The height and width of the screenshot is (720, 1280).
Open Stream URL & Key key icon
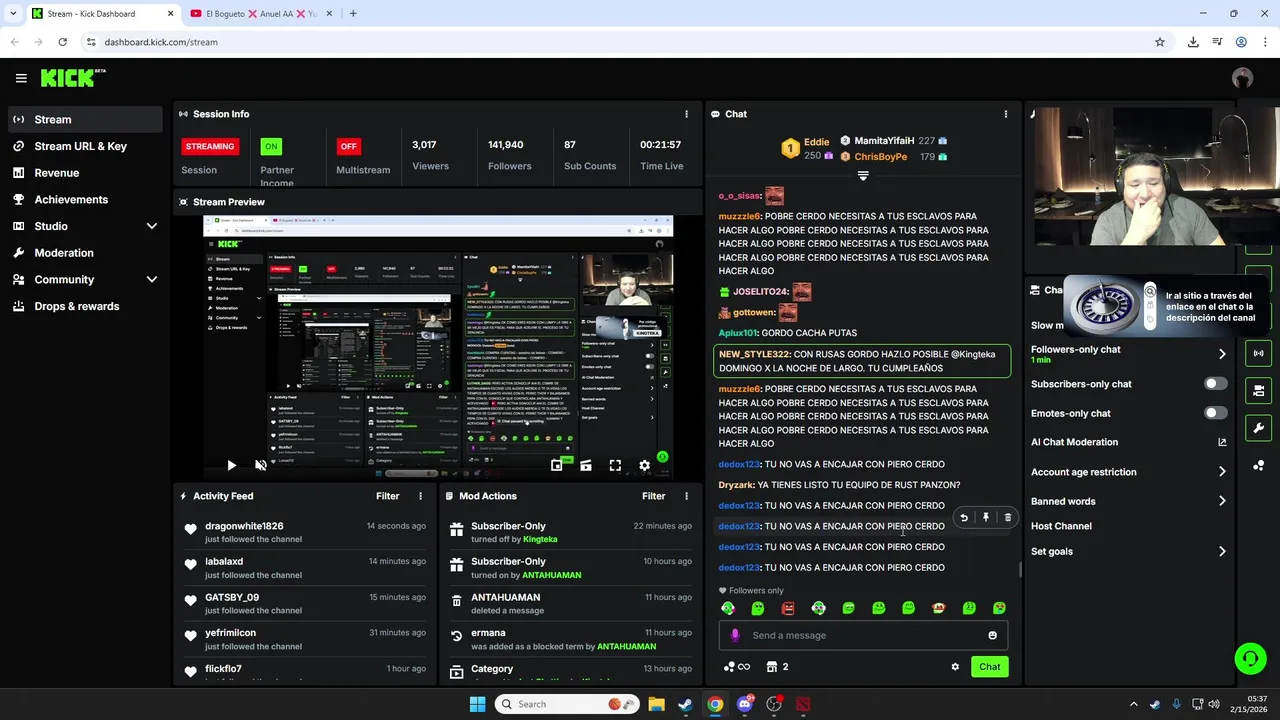click(19, 146)
